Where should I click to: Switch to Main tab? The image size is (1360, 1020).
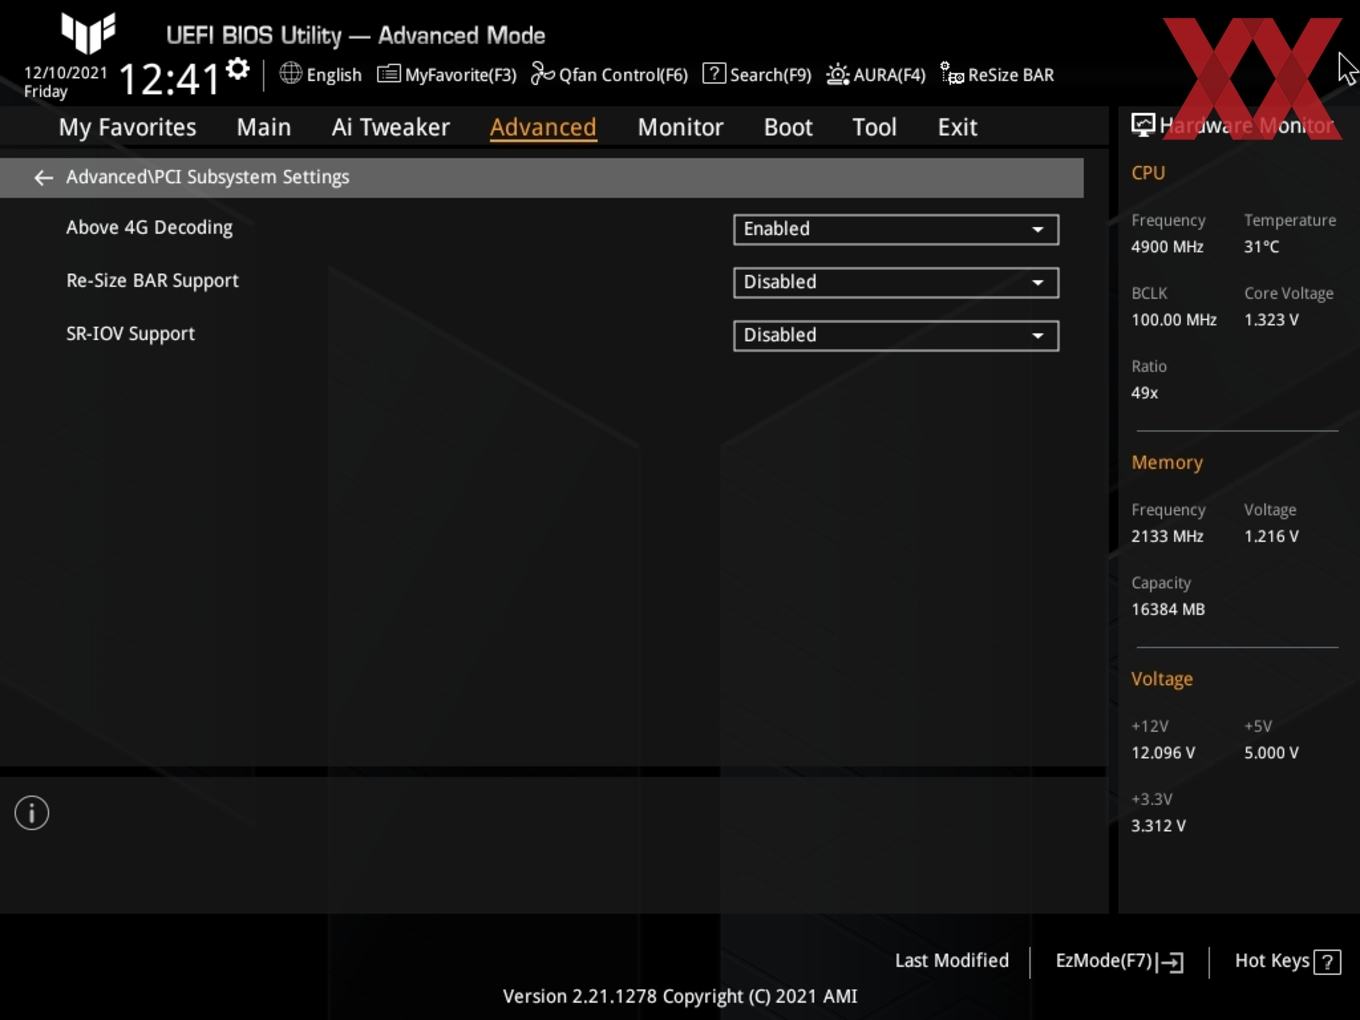(264, 127)
